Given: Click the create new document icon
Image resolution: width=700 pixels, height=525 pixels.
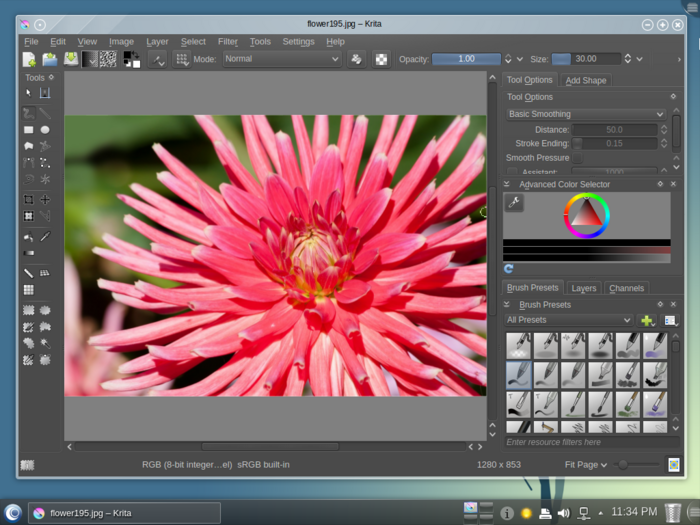Looking at the screenshot, I should coord(29,59).
